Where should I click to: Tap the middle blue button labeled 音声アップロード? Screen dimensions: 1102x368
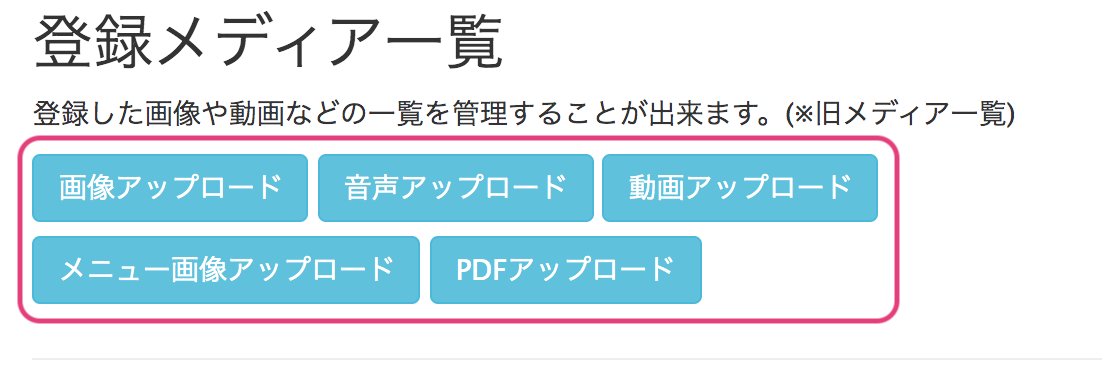[455, 188]
